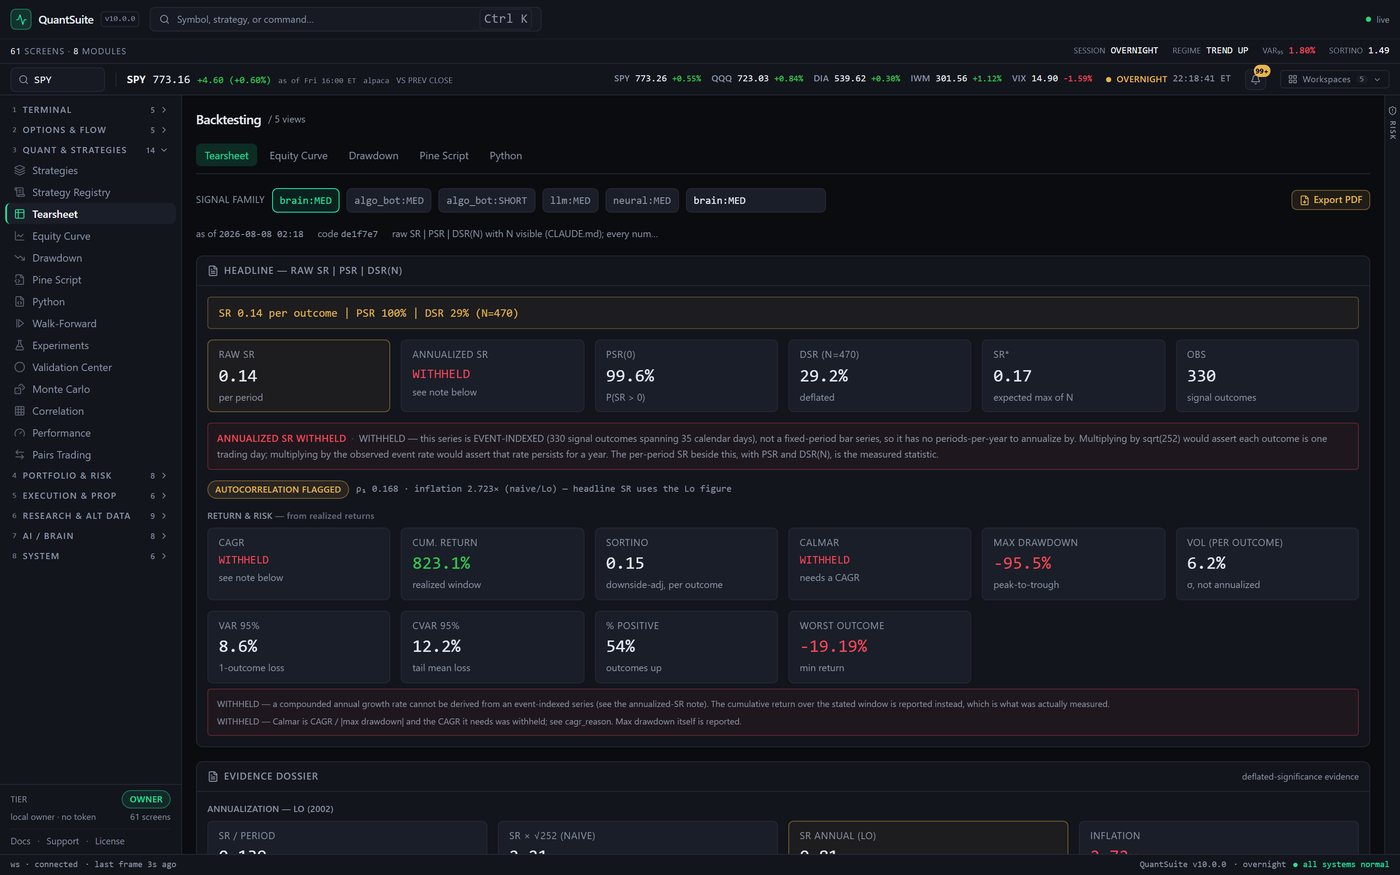Select the neural:MED signal family chip

[x=642, y=200]
